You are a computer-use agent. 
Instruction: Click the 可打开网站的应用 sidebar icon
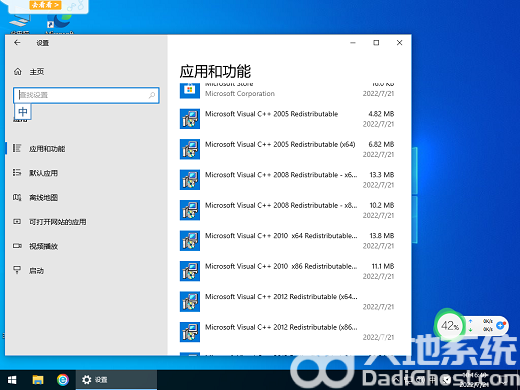tap(17, 222)
